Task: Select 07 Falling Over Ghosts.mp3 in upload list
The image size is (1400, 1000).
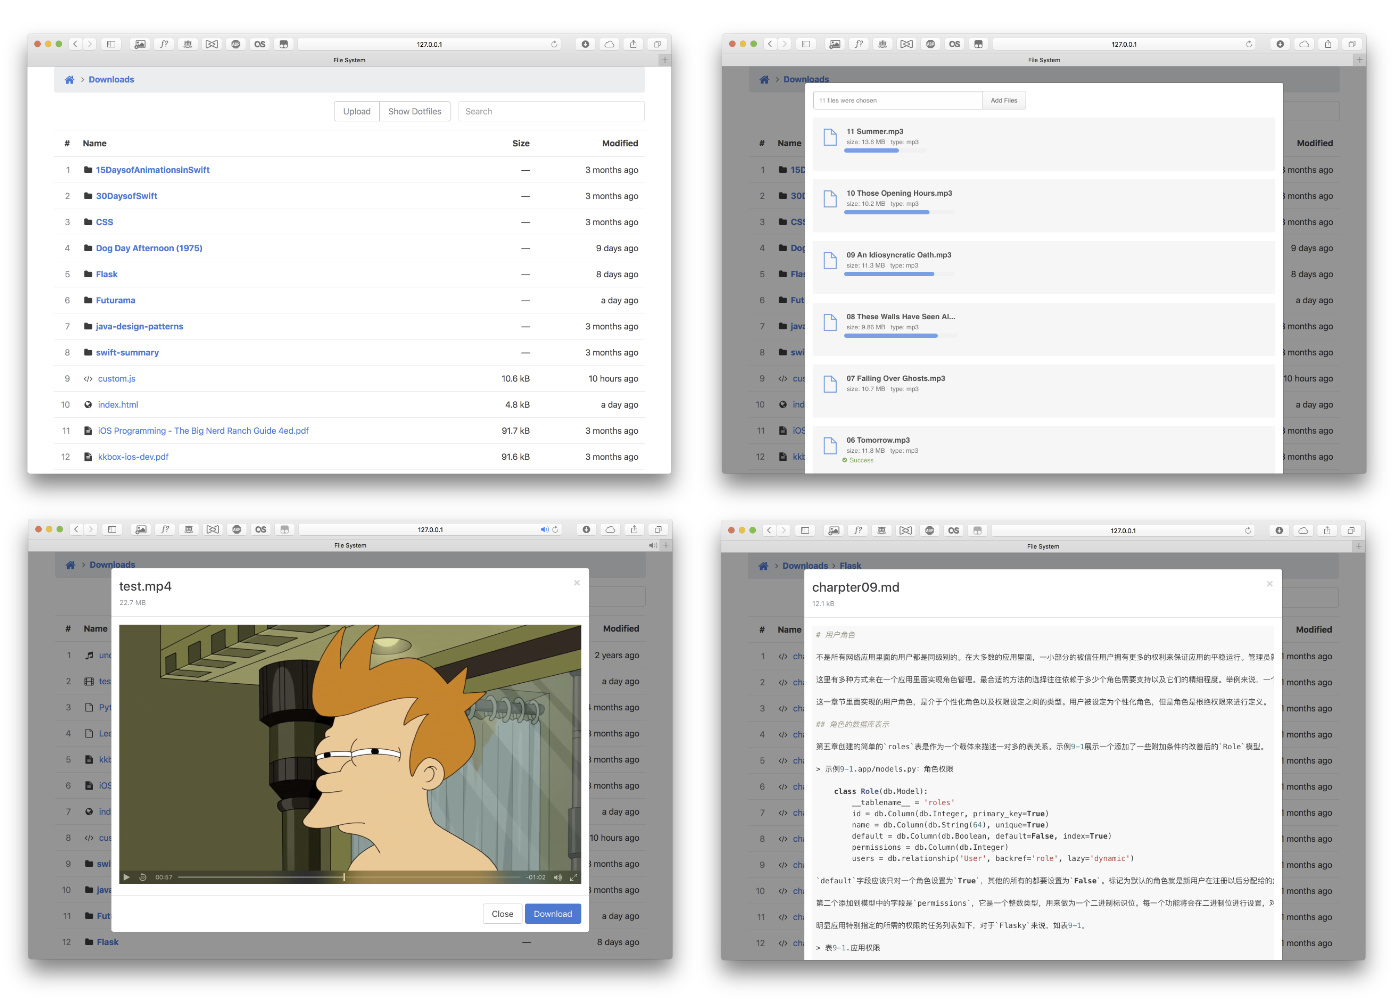Action: pyautogui.click(x=1044, y=390)
